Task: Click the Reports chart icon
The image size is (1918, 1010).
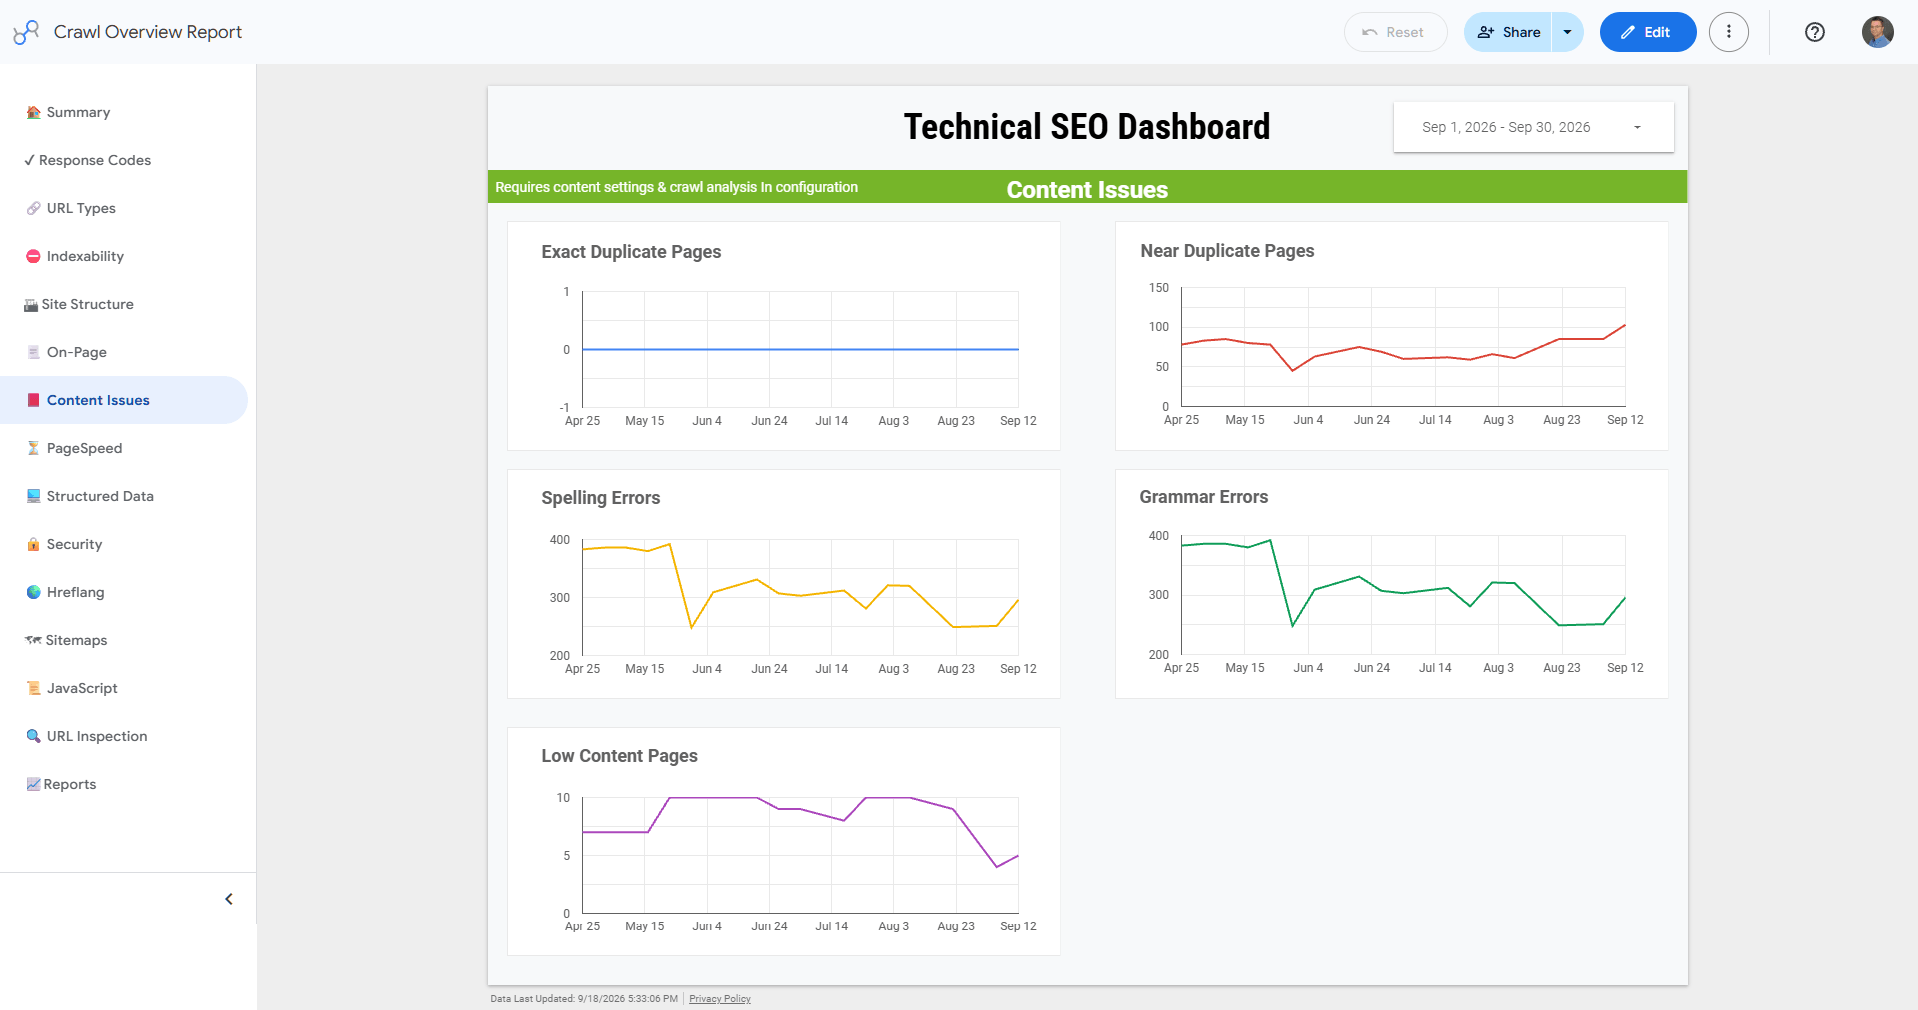Action: click(x=33, y=784)
